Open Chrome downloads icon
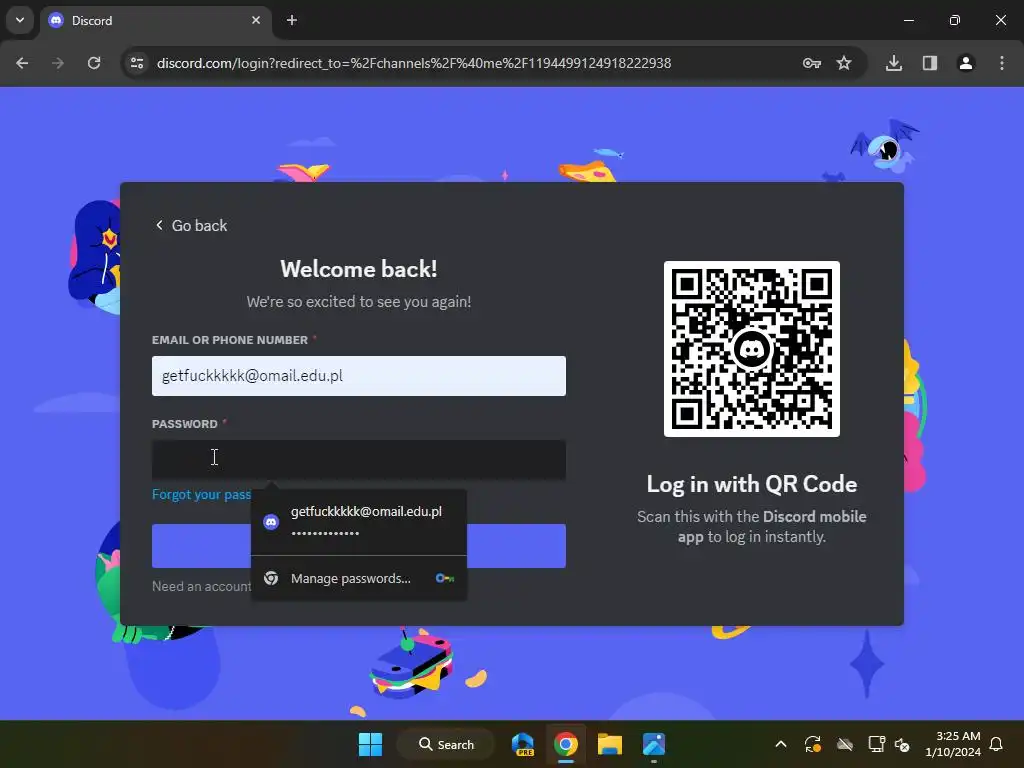The width and height of the screenshot is (1024, 768). [894, 63]
